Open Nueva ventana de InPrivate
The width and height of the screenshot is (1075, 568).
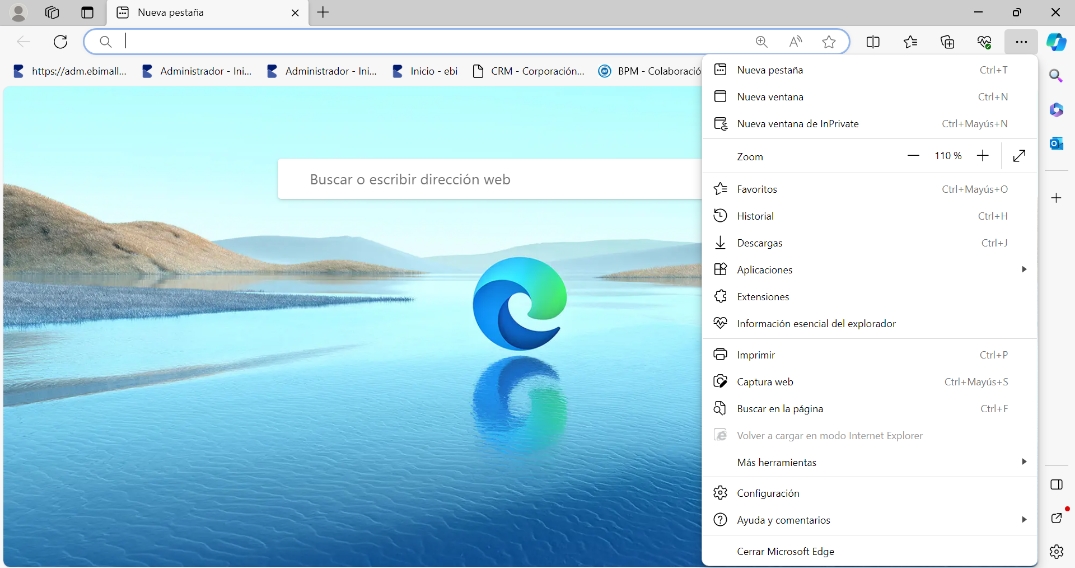(x=869, y=123)
